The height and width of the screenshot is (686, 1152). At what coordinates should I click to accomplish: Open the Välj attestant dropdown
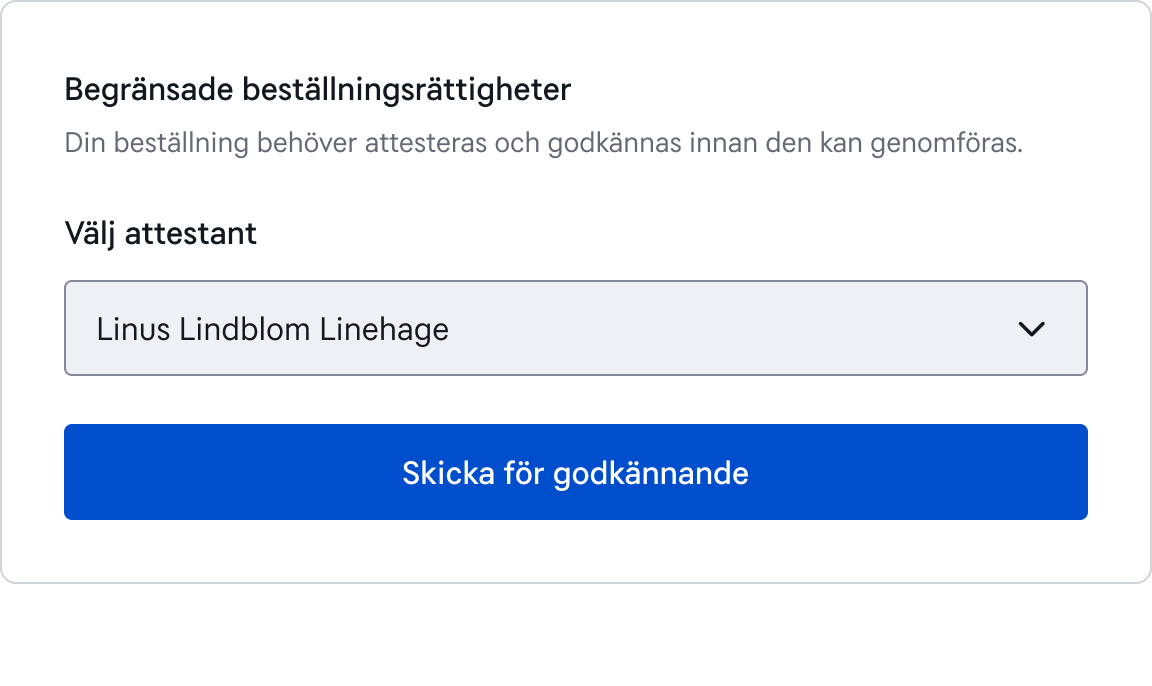(576, 328)
